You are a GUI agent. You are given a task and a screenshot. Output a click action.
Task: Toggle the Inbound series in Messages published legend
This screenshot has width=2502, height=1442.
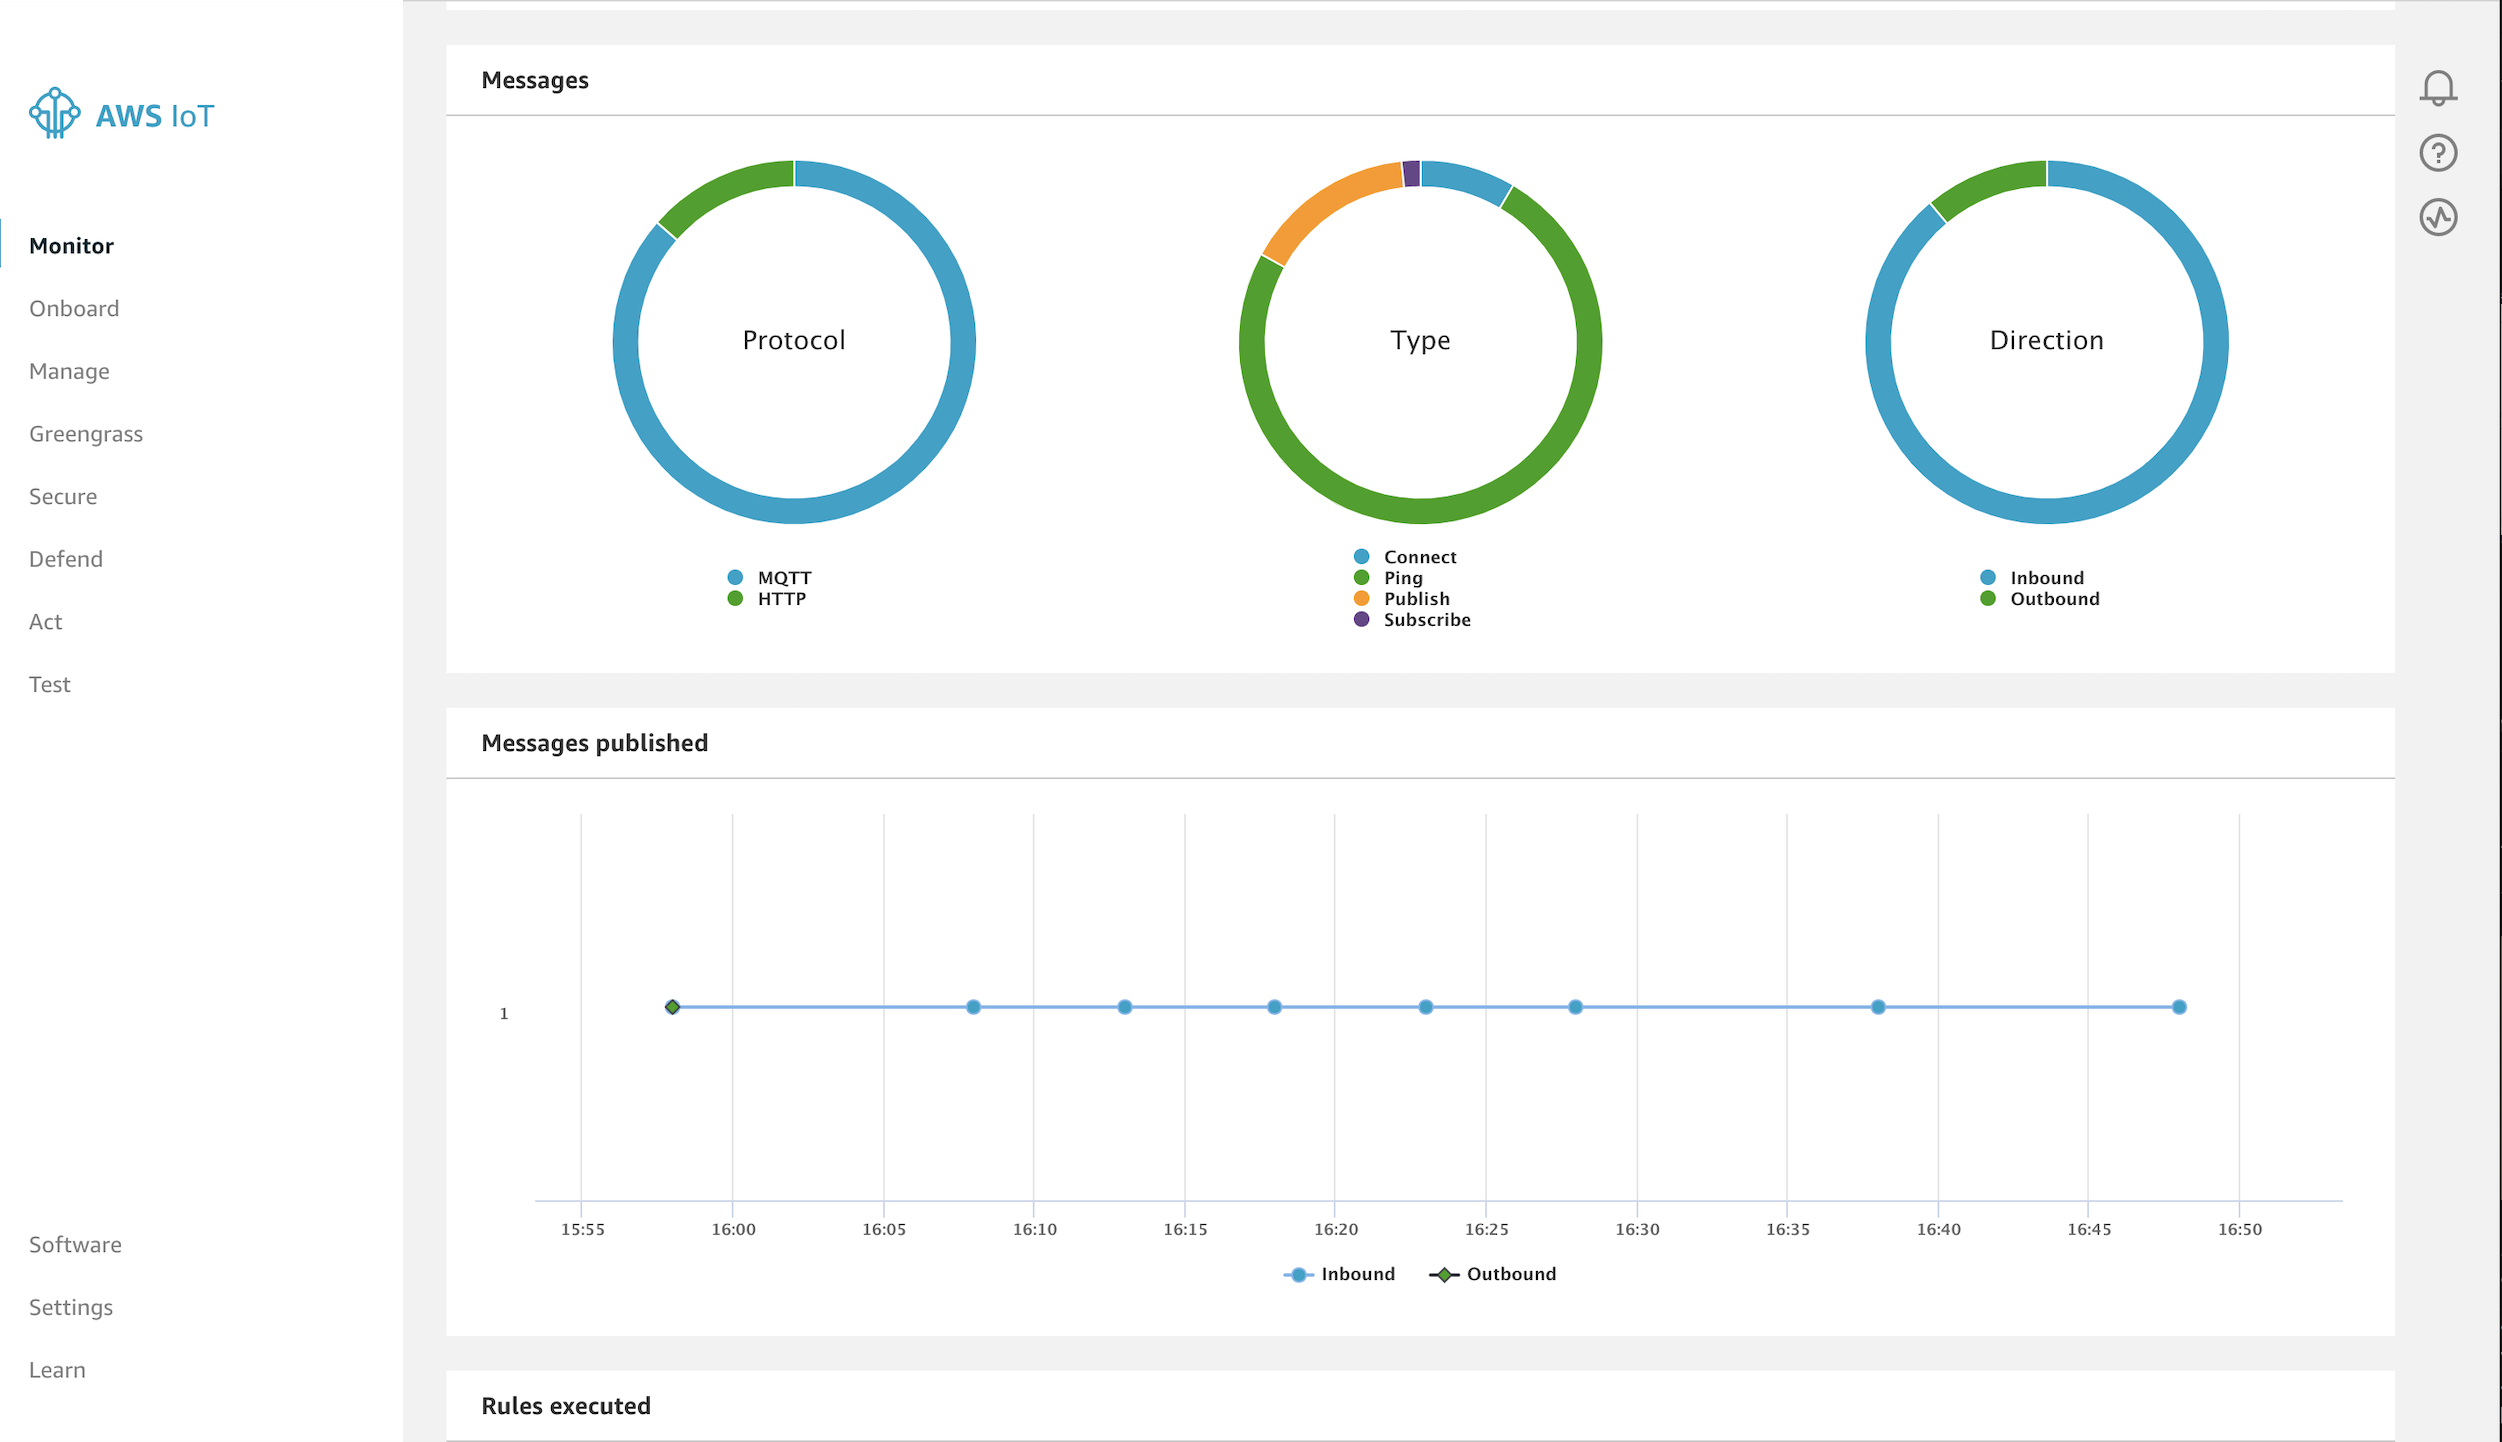point(1341,1273)
